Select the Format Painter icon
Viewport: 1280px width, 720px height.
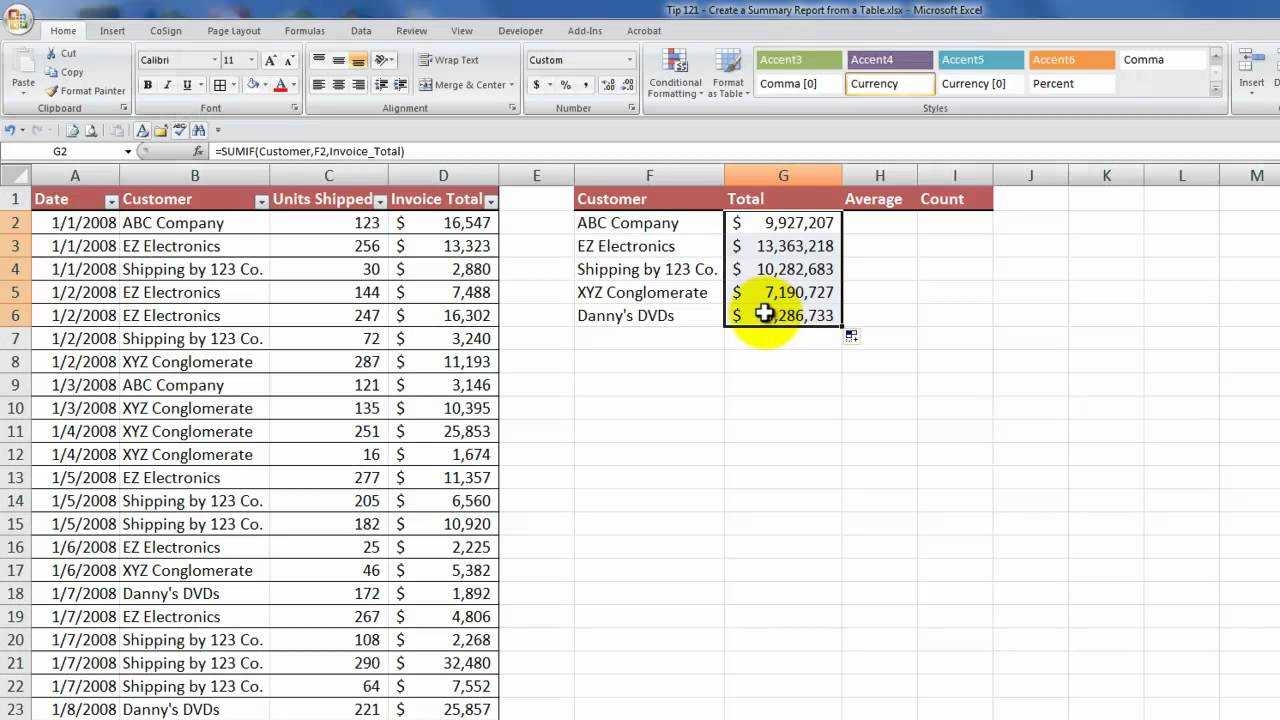(x=50, y=91)
